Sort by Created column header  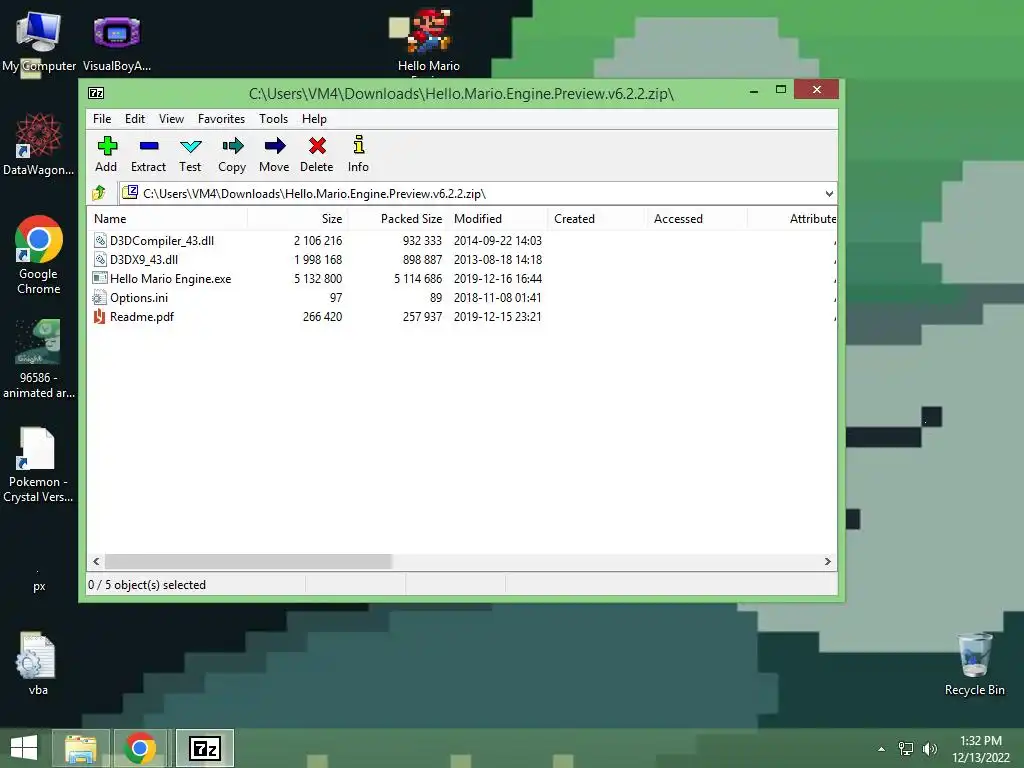tap(597, 219)
